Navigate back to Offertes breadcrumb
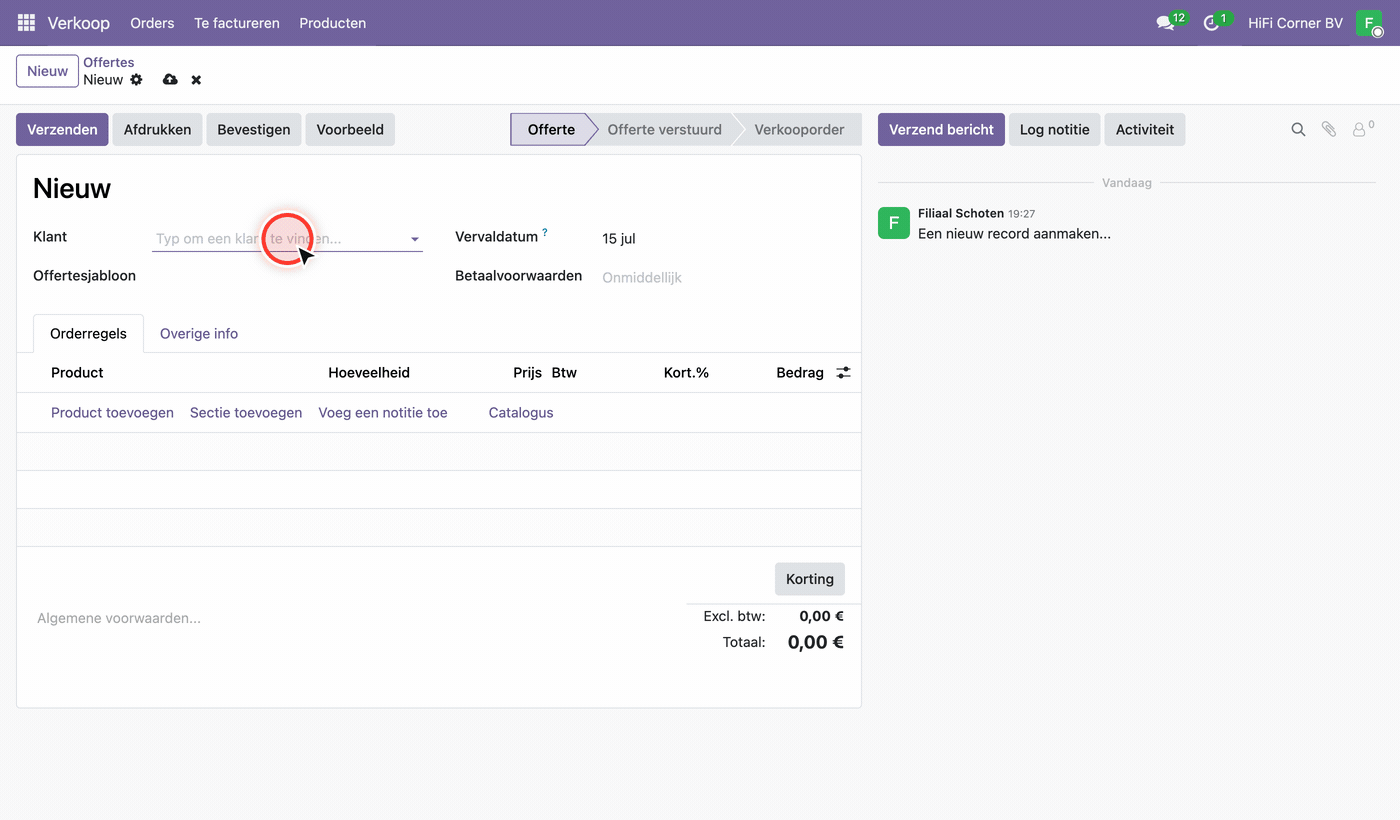The image size is (1400, 820). pos(109,62)
